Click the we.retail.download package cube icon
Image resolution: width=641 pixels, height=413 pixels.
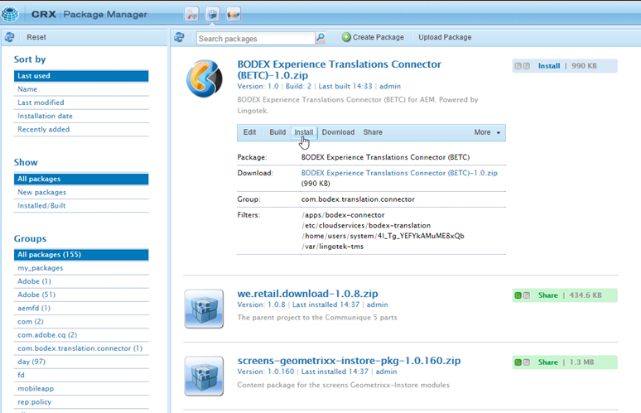(204, 309)
